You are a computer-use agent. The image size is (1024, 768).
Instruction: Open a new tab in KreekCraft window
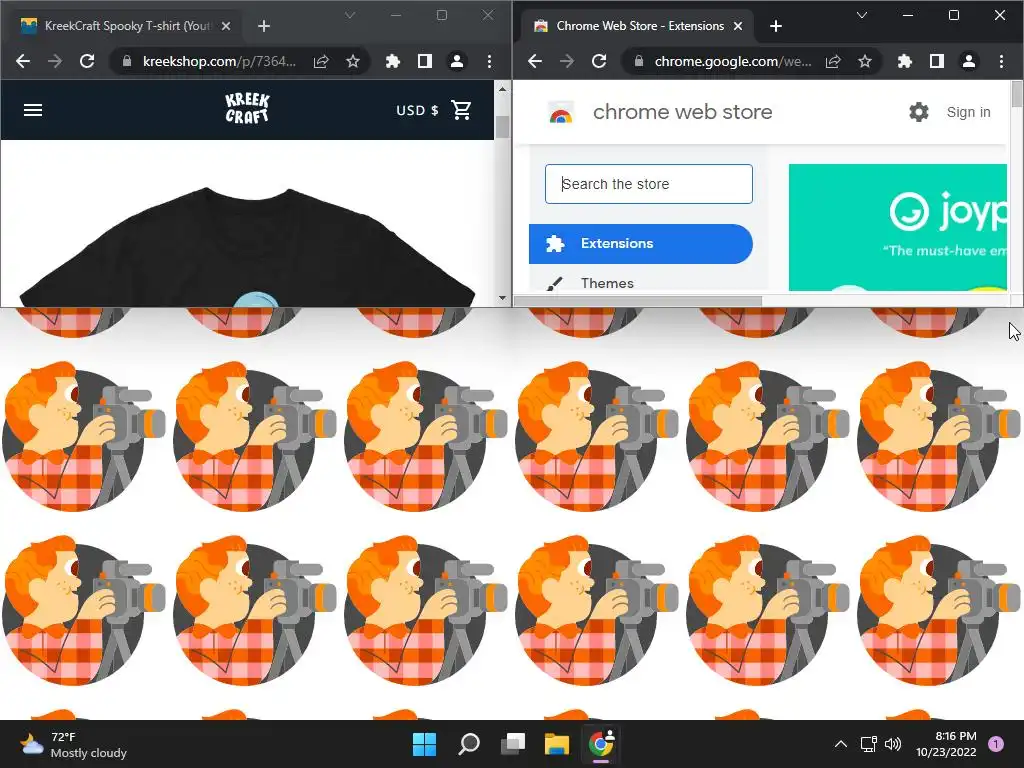coord(264,26)
